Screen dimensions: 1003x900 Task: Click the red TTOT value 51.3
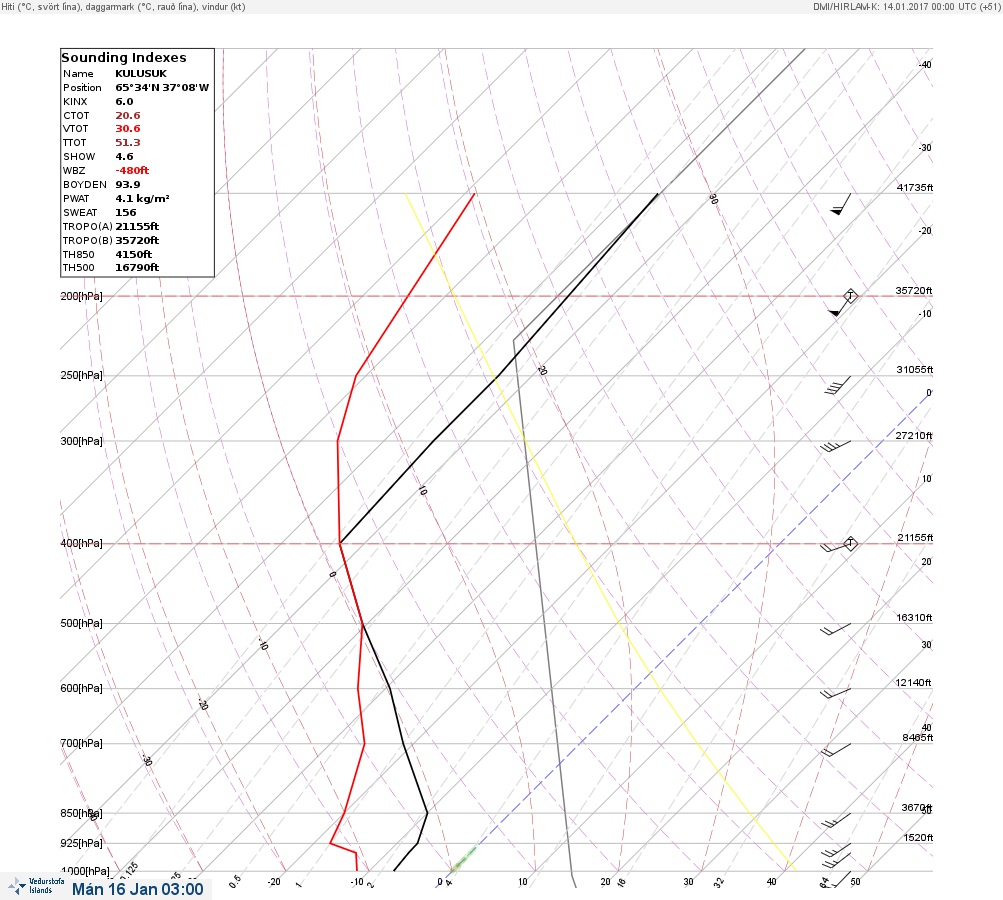[x=127, y=143]
